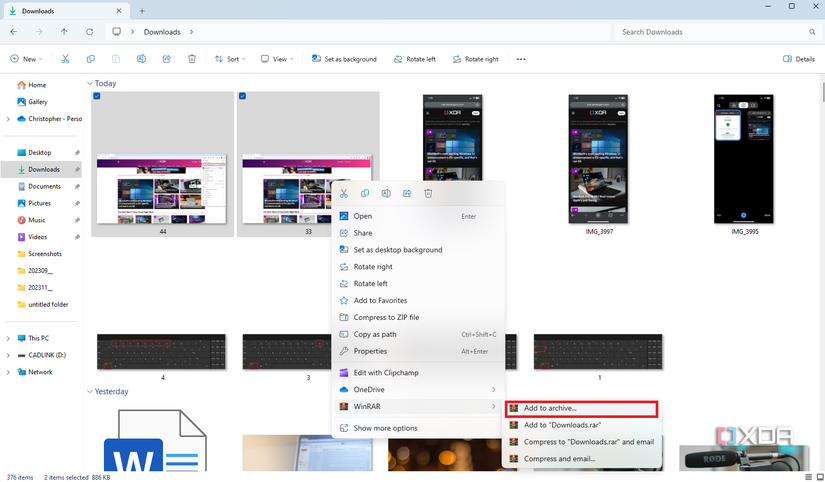Click the Copy icon in context menu

point(365,193)
